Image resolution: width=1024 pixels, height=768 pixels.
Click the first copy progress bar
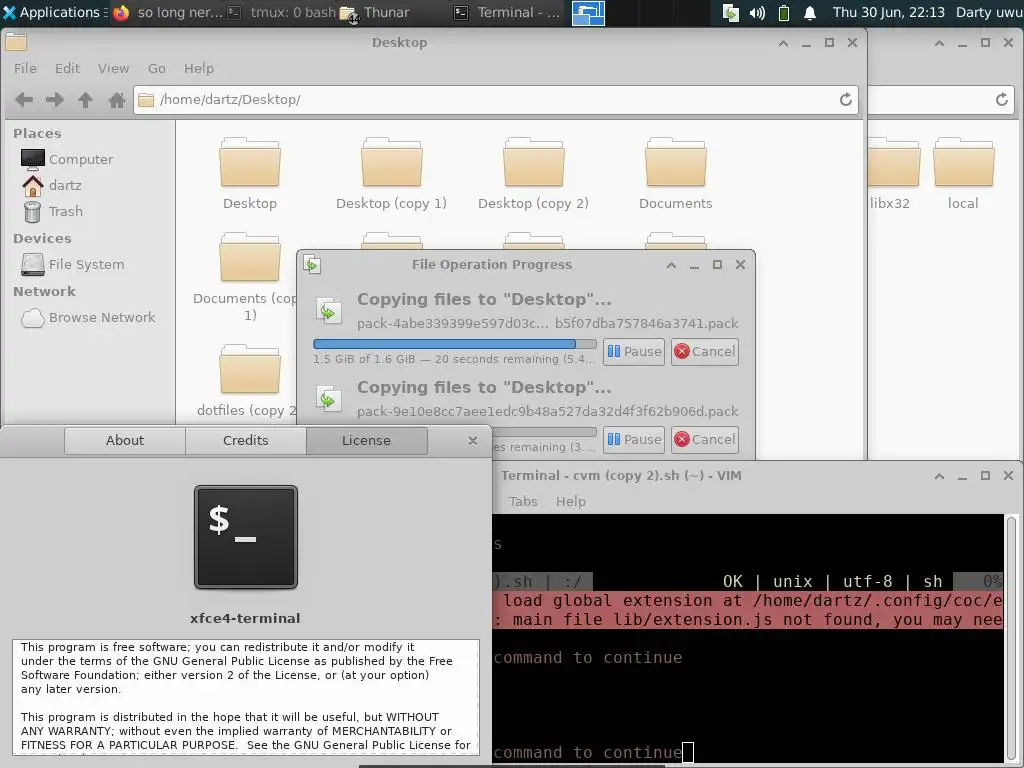455,344
